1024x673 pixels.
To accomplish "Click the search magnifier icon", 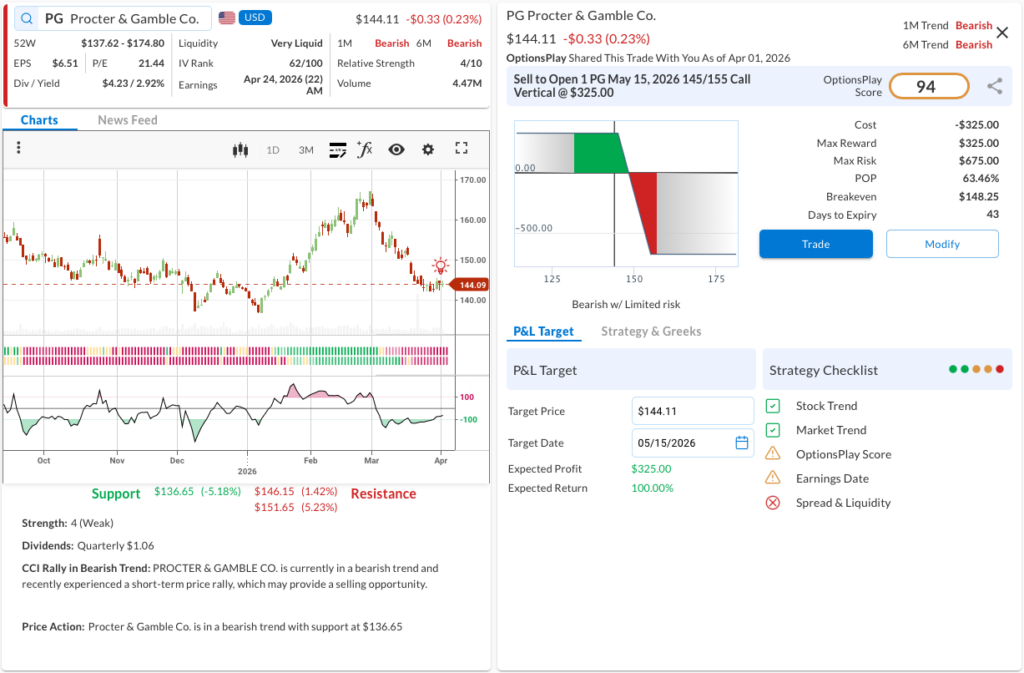I will [x=26, y=19].
